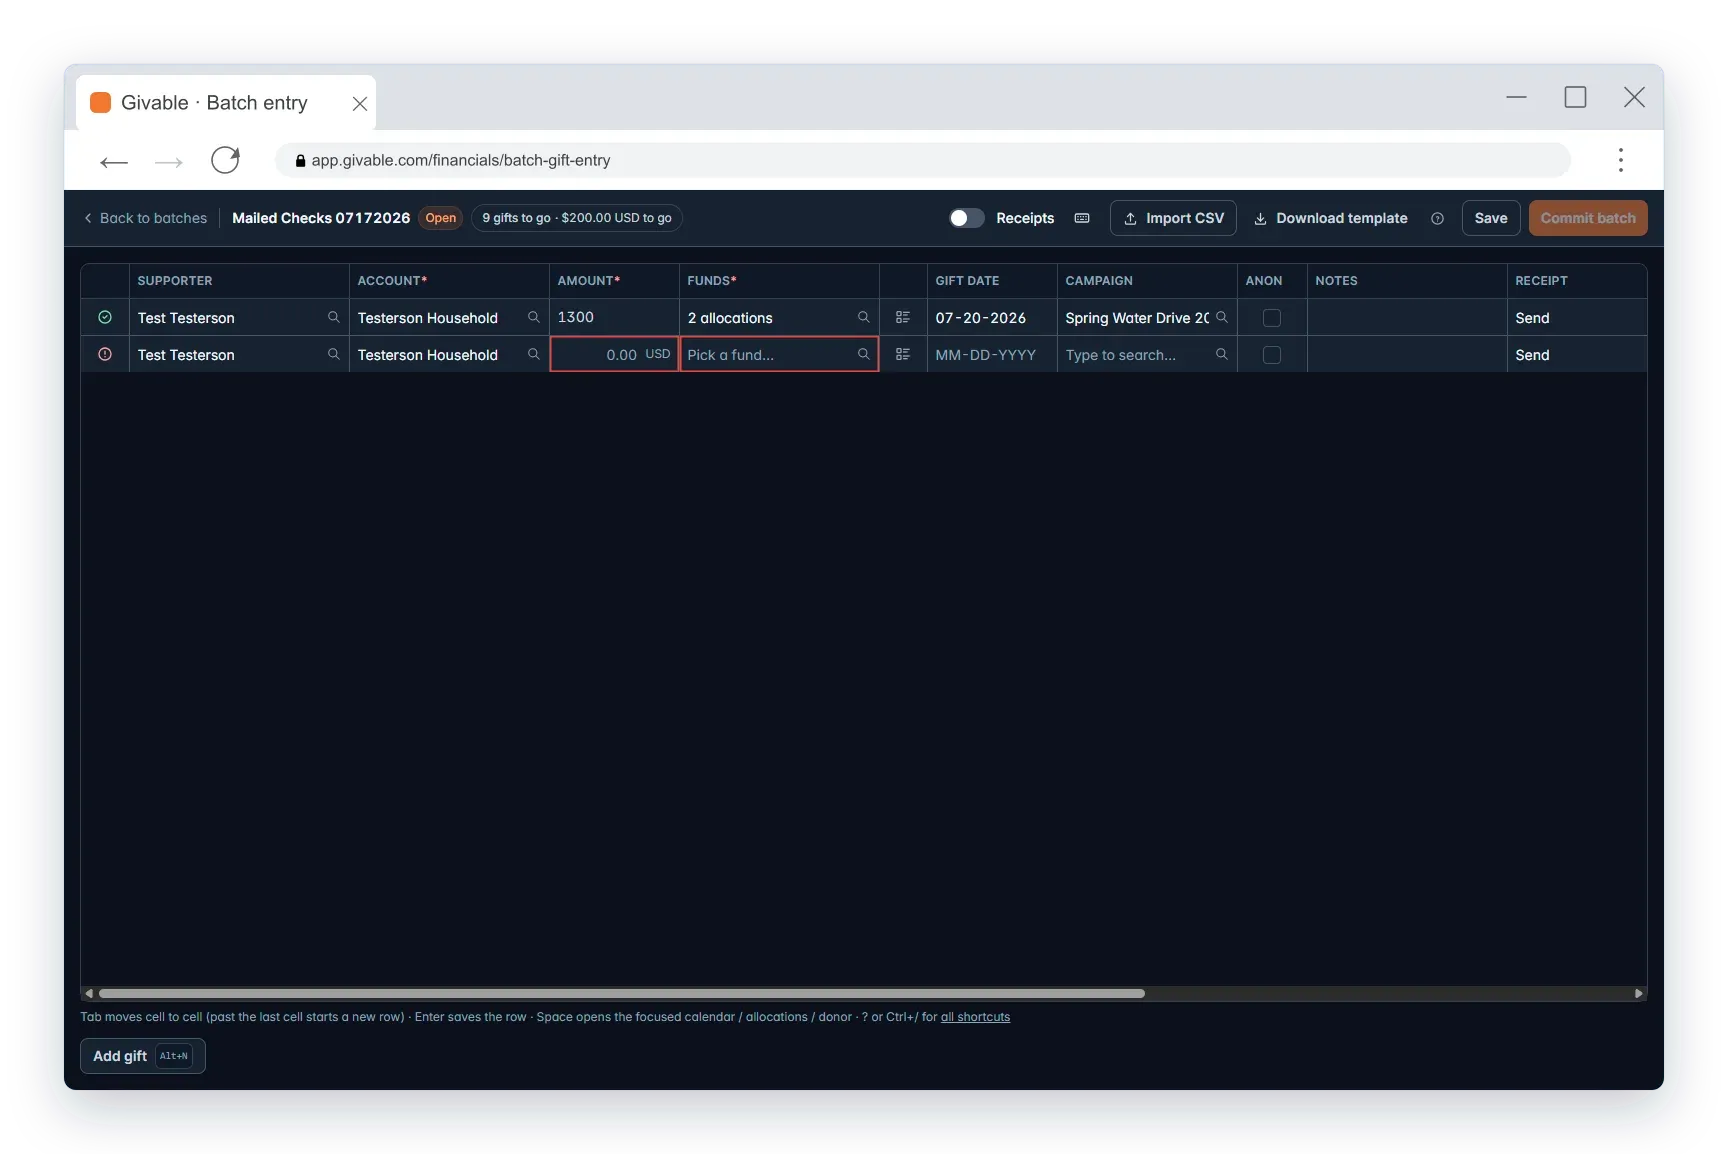Open the 2 allocations funds dropdown

coord(779,317)
